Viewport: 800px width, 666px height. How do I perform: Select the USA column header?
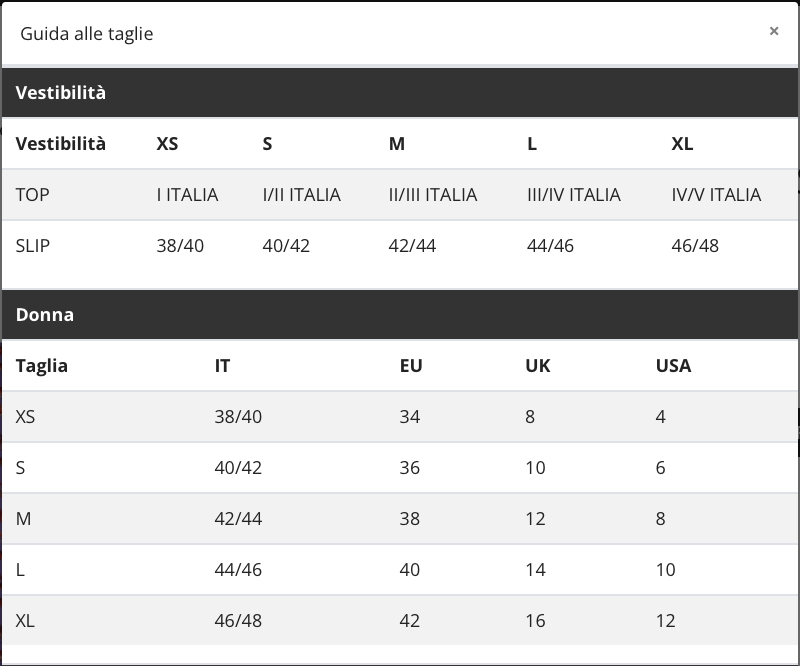[x=673, y=366]
